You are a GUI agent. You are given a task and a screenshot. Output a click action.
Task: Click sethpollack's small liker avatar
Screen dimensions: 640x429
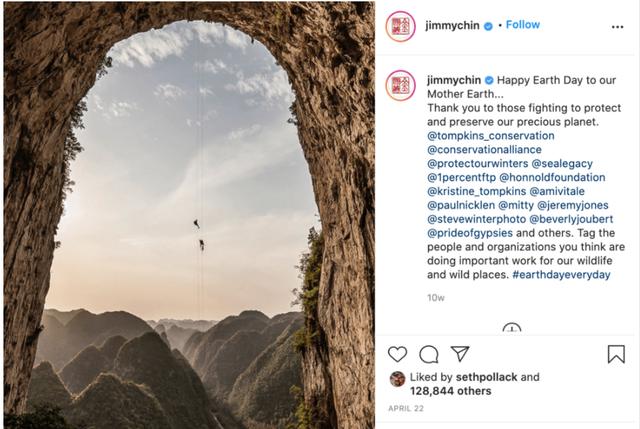pyautogui.click(x=397, y=379)
